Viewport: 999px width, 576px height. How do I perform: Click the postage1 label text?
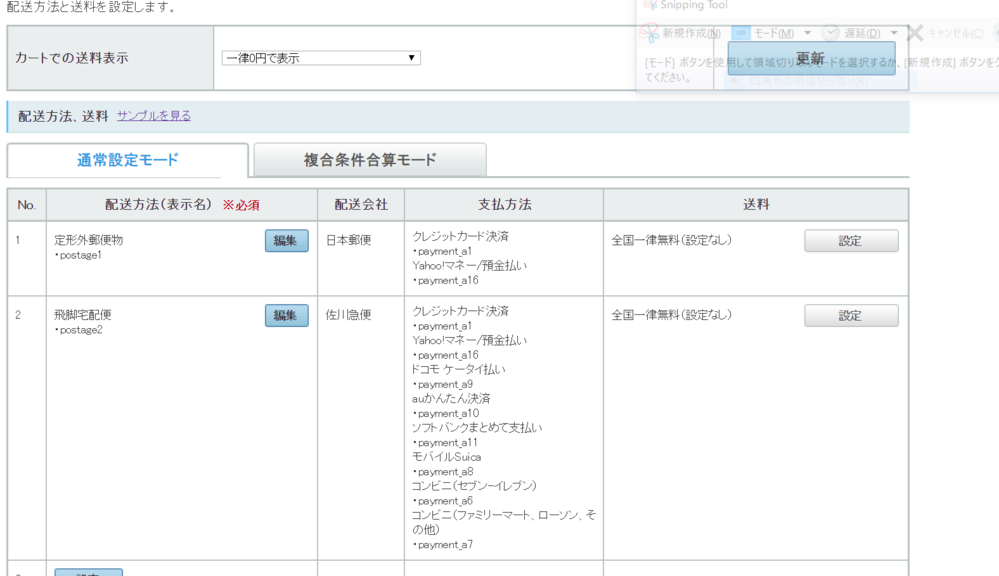point(80,256)
